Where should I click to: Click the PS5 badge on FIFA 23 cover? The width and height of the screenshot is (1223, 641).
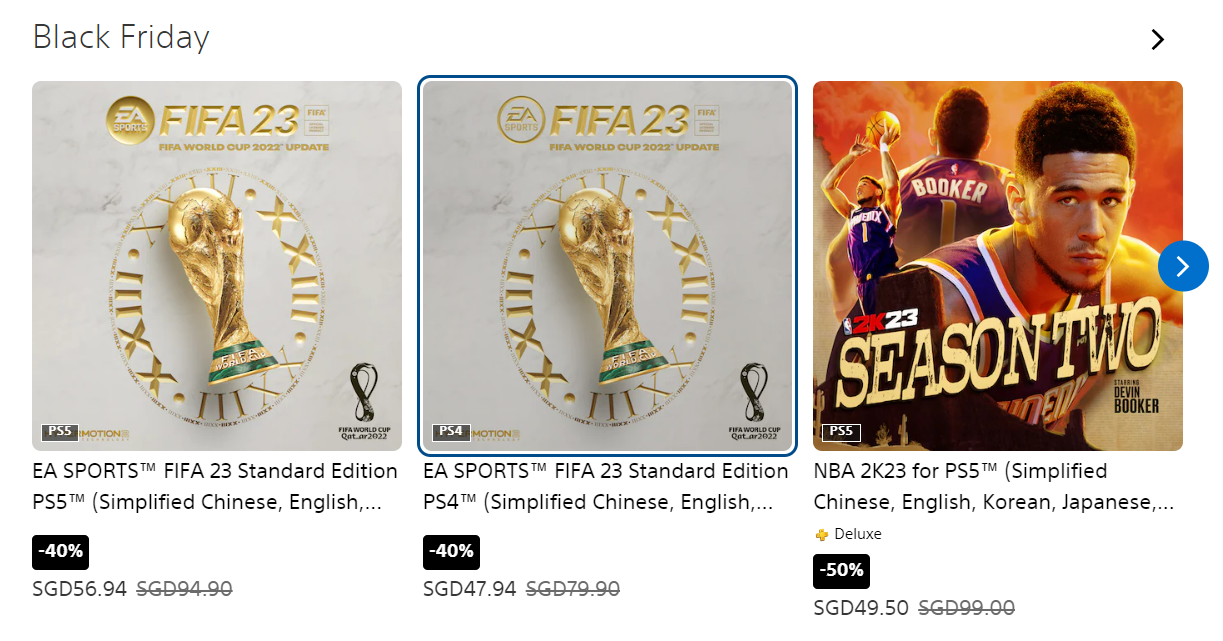pos(60,432)
